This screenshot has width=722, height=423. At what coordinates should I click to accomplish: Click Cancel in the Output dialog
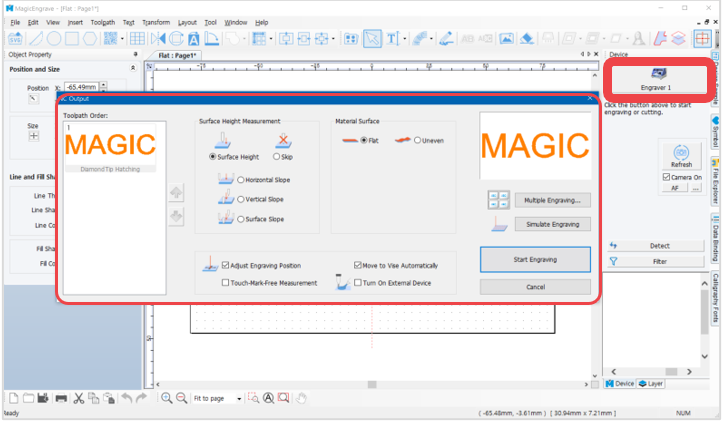click(535, 287)
